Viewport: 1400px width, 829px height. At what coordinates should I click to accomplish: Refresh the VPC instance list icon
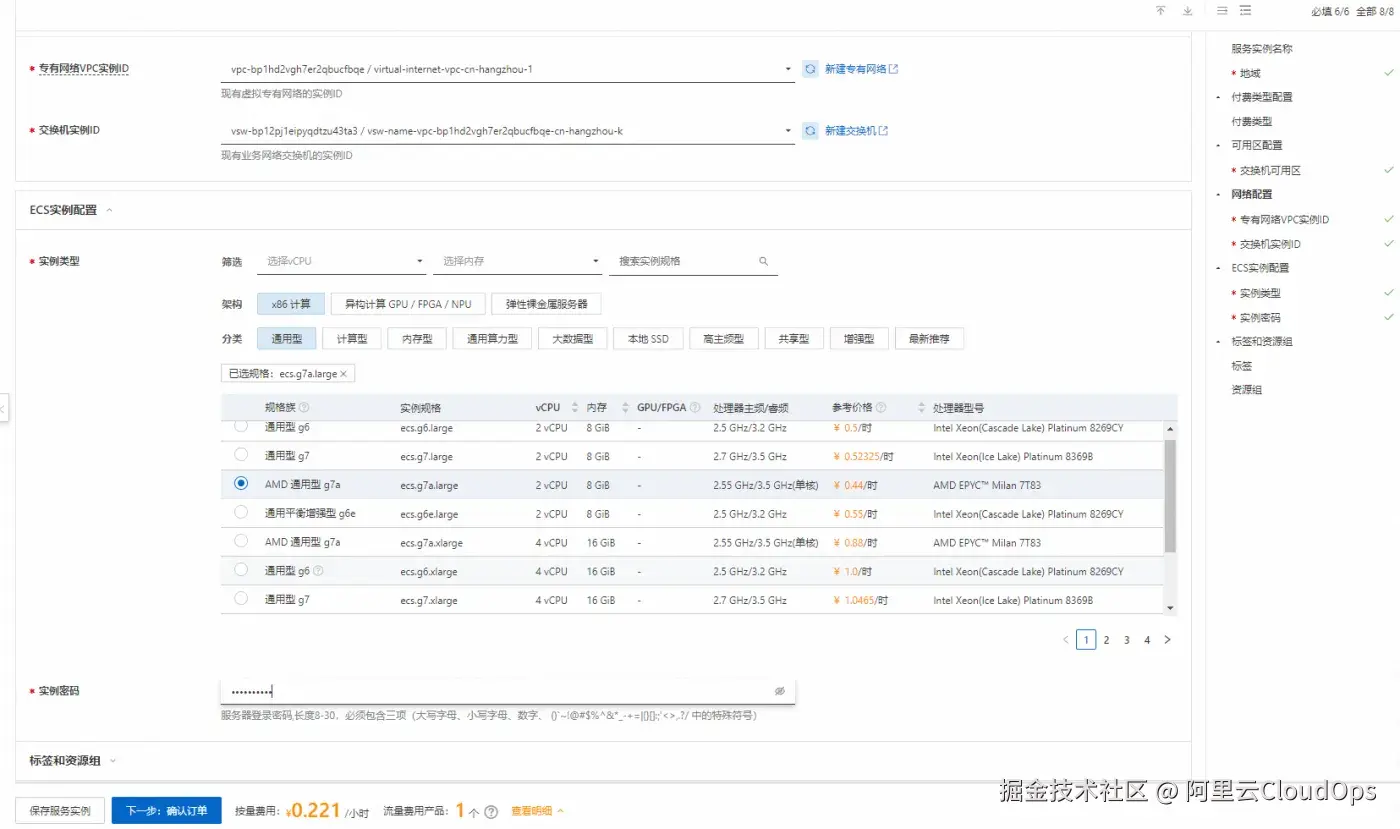tap(811, 69)
